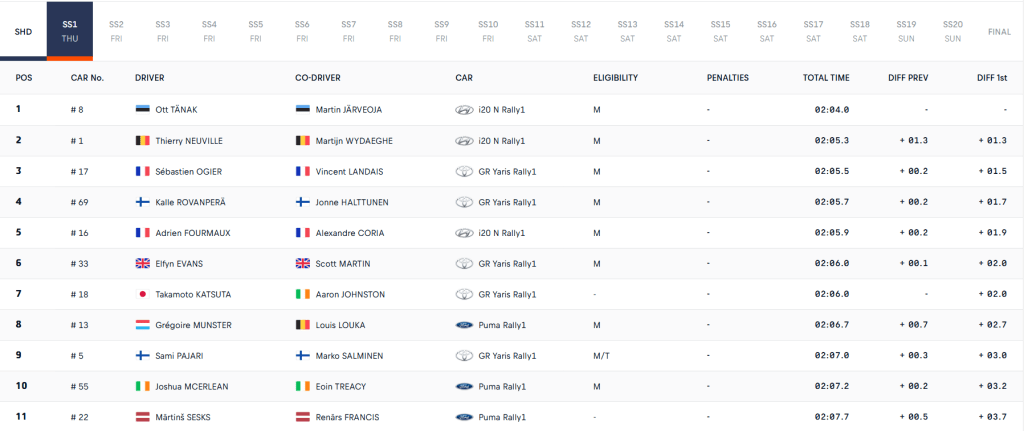Click Irish flag next to Eoin TREACY

(303, 386)
